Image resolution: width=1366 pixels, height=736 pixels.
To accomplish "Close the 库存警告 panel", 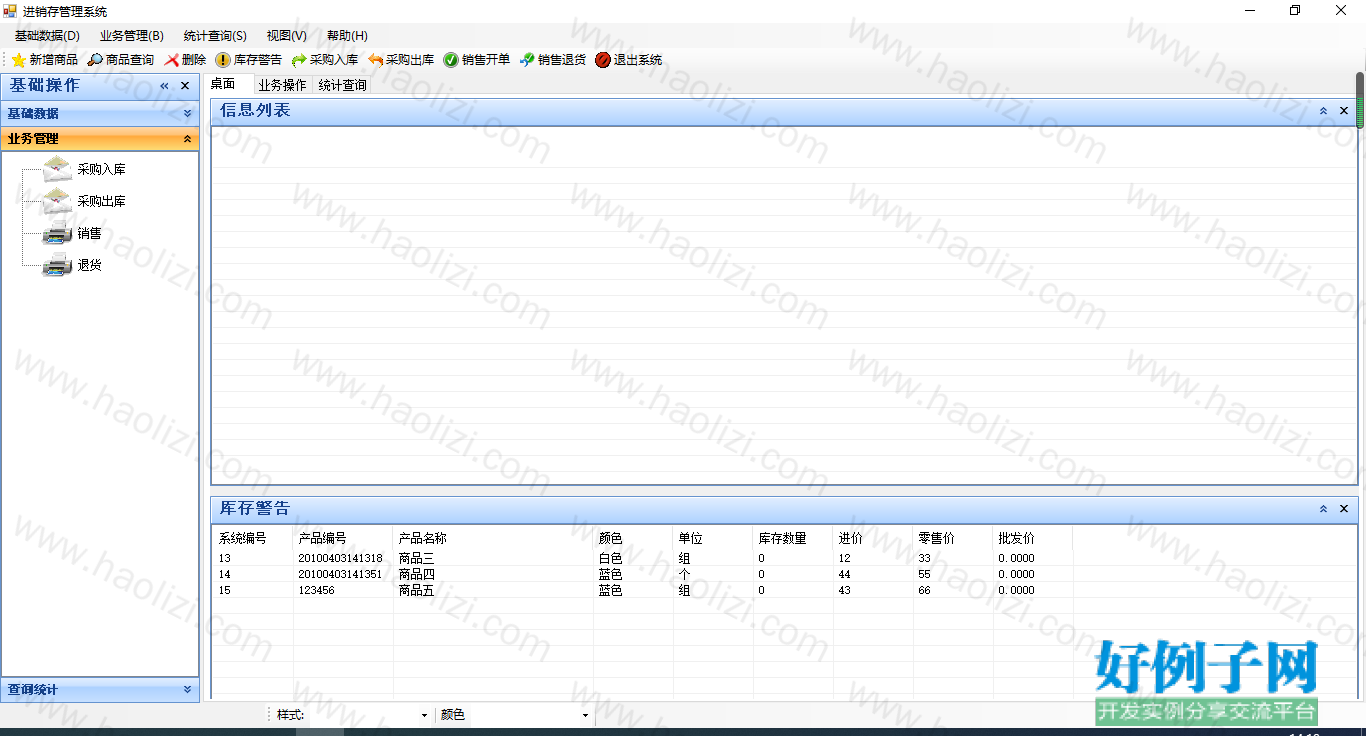I will 1344,509.
